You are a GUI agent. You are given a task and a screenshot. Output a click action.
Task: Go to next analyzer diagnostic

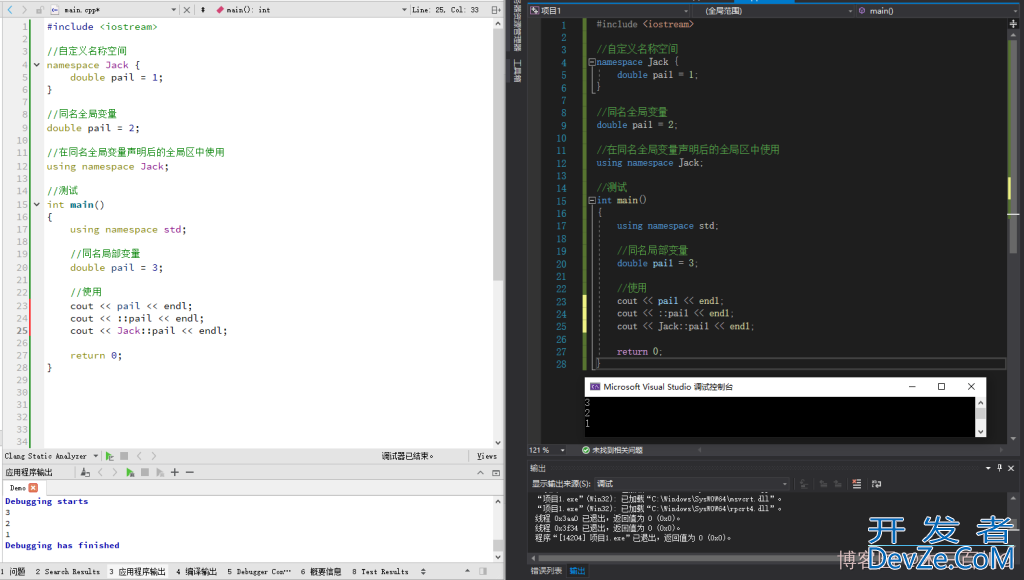(153, 456)
